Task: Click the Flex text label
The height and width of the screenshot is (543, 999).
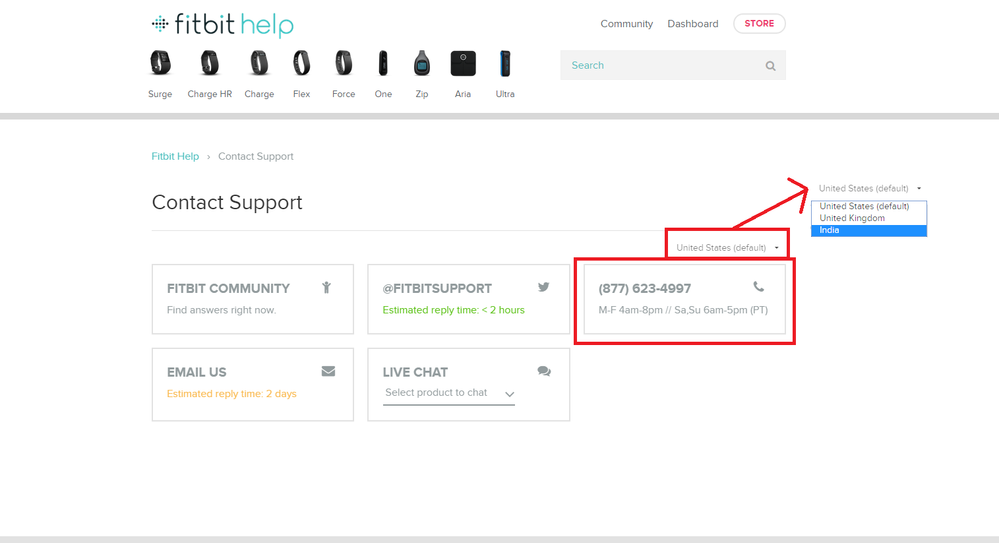Action: point(301,94)
